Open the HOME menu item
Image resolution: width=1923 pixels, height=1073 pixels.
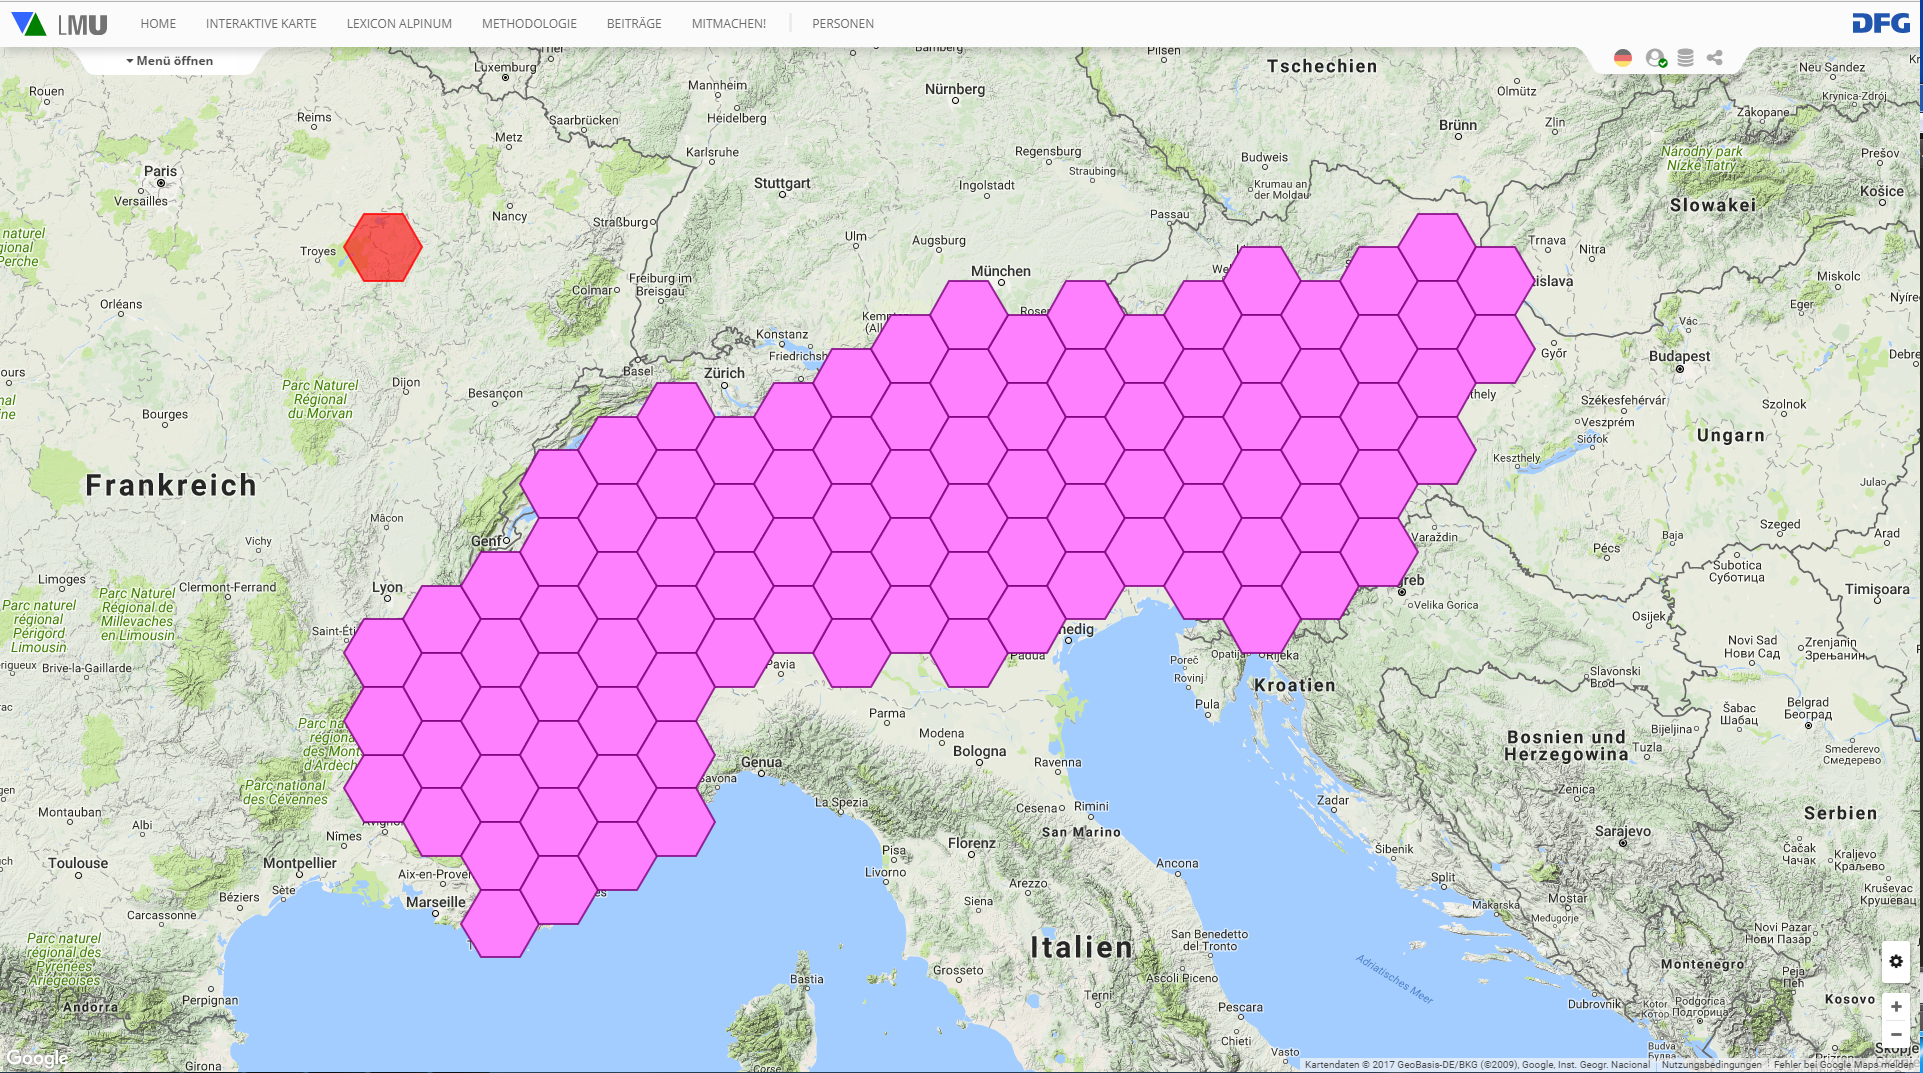click(x=158, y=24)
